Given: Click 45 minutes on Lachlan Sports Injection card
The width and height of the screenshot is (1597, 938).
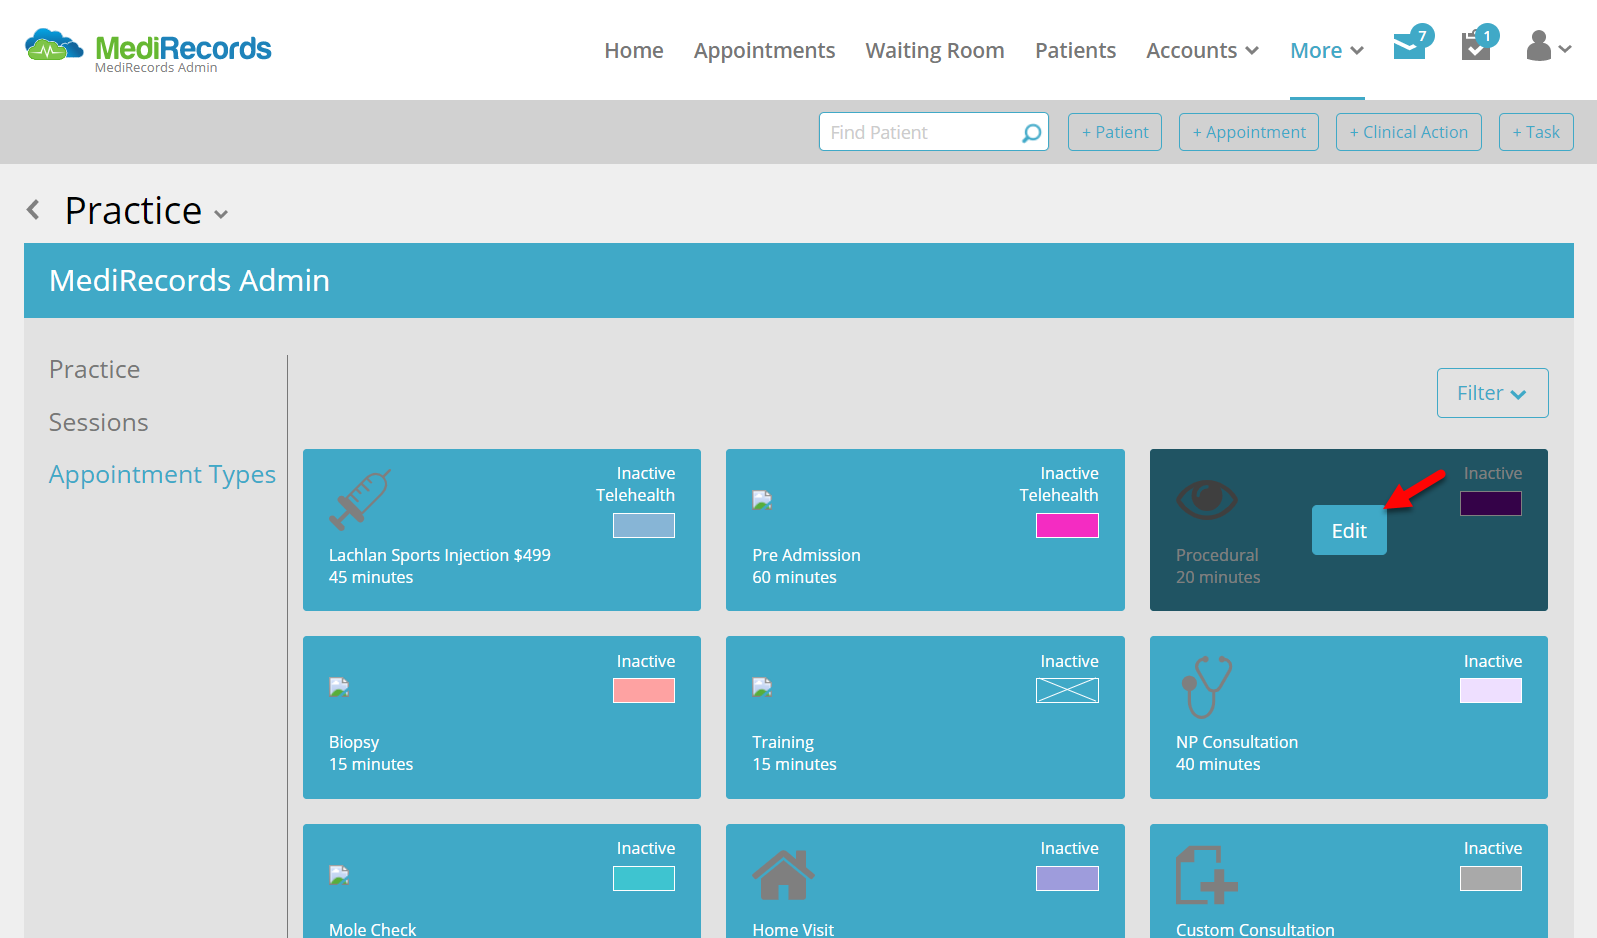Looking at the screenshot, I should [371, 577].
